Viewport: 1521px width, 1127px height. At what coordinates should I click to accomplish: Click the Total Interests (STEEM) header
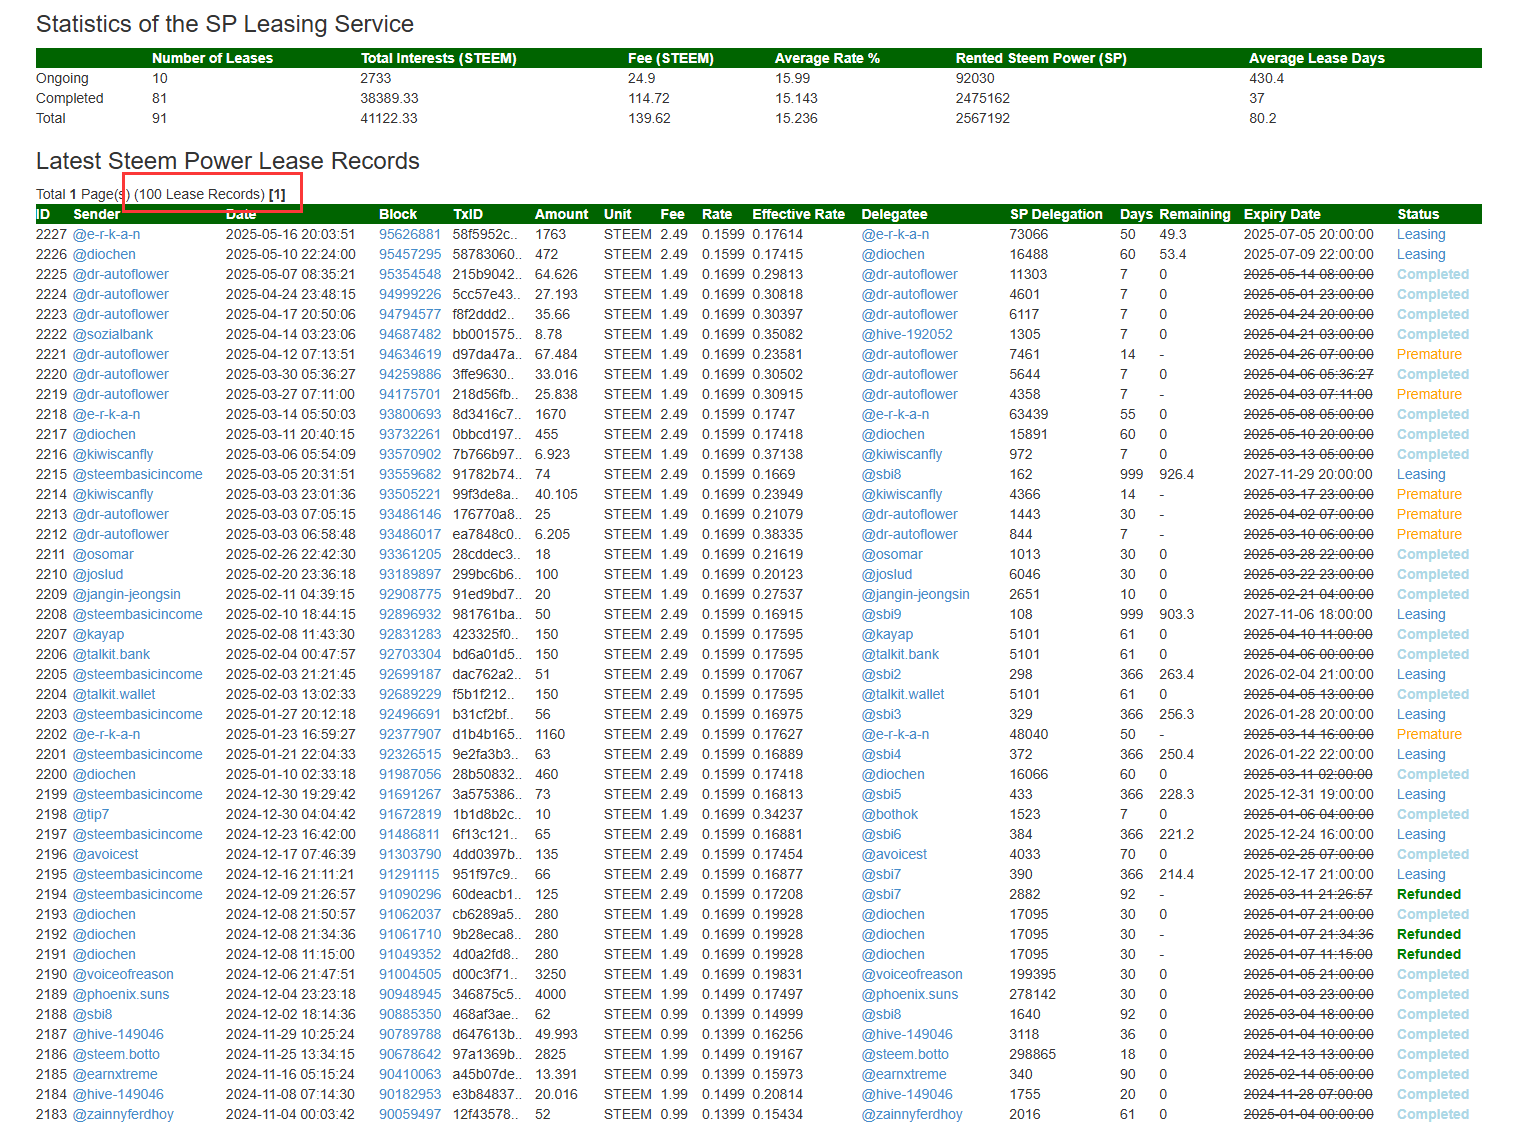coord(439,58)
